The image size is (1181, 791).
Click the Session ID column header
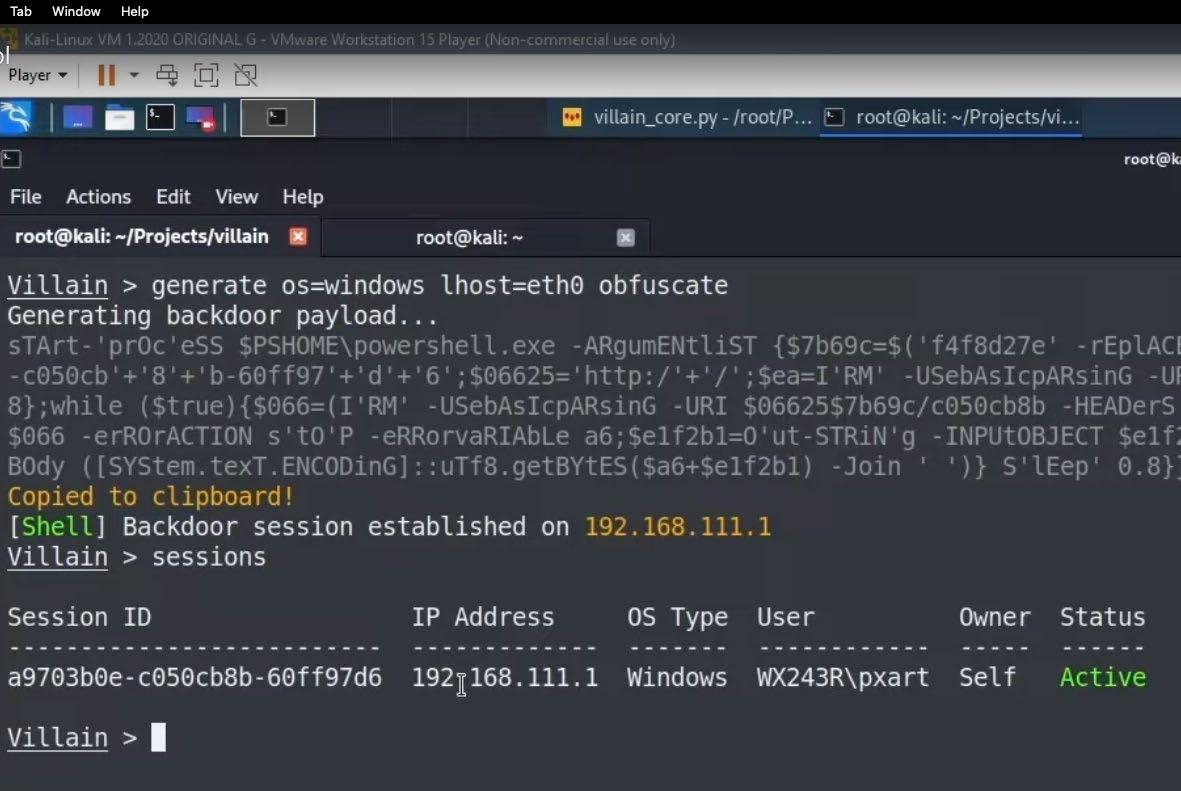tap(79, 617)
